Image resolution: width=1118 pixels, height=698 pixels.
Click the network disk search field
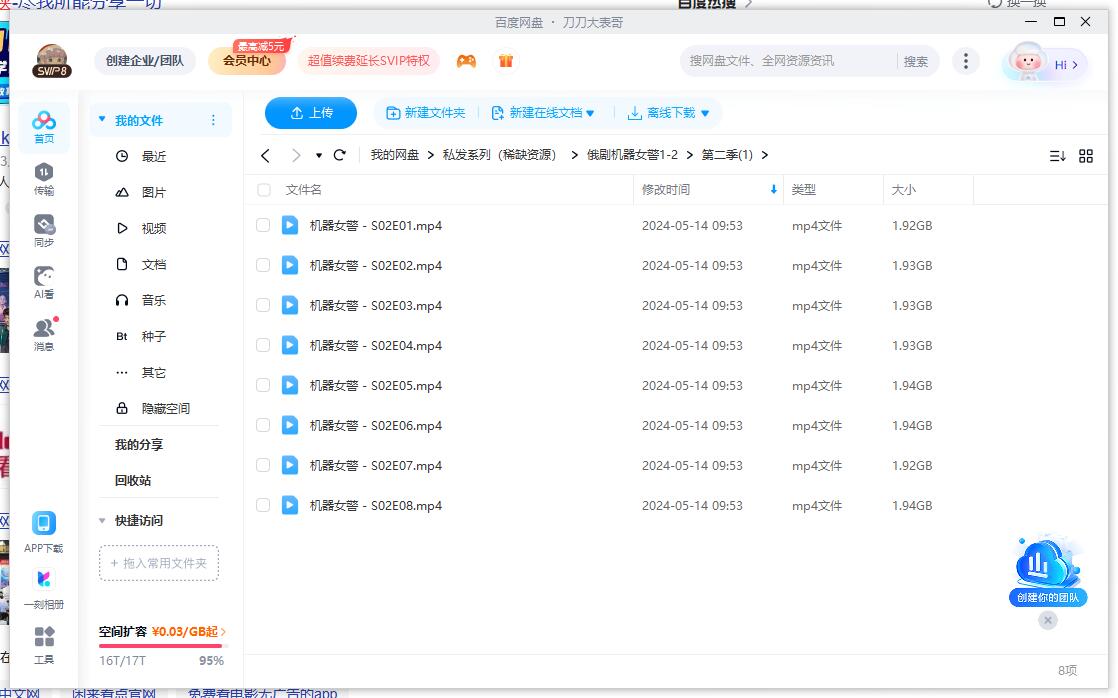pyautogui.click(x=790, y=61)
